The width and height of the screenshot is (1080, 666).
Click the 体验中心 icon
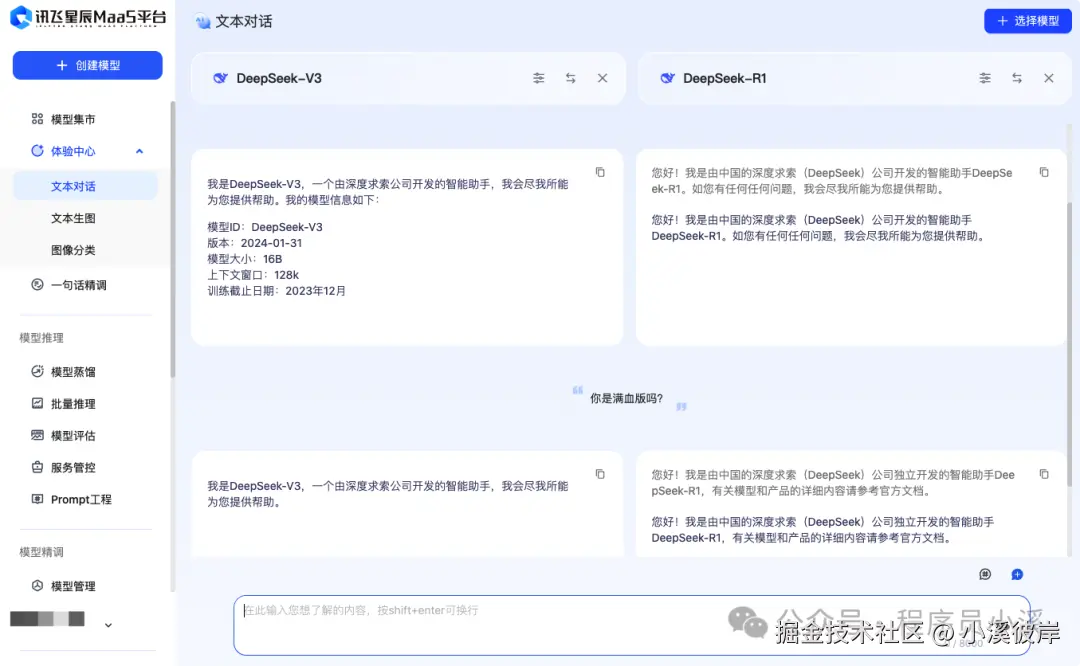pyautogui.click(x=37, y=150)
